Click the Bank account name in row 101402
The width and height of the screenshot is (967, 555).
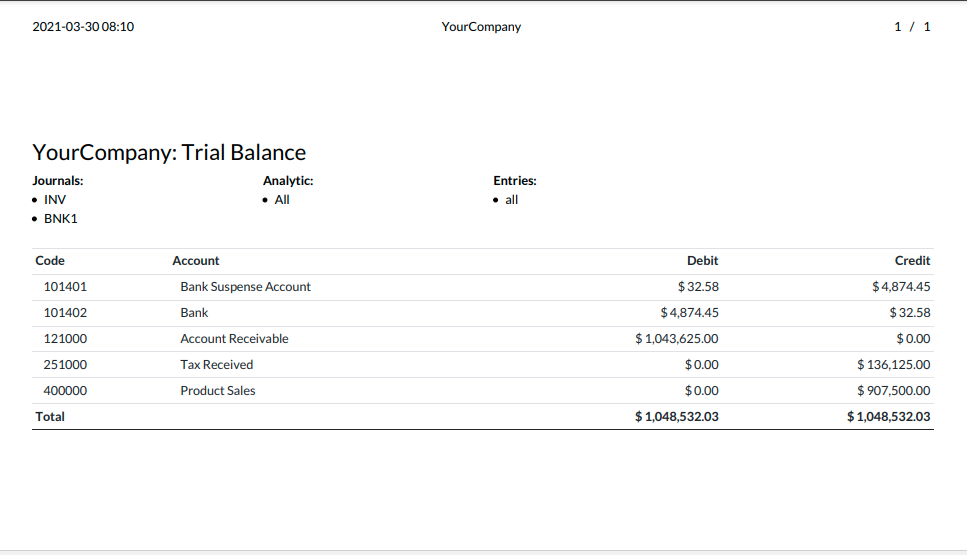tap(194, 313)
